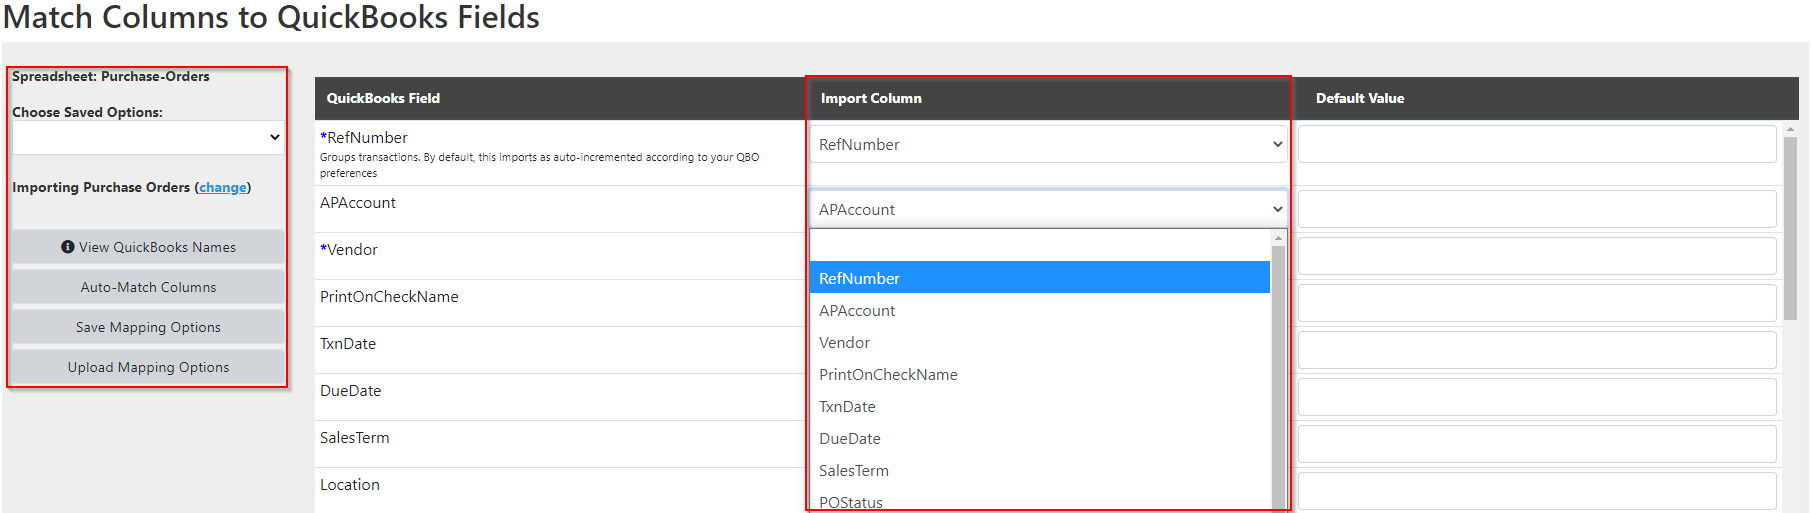The height and width of the screenshot is (513, 1812).
Task: Click the PrintOnCheckName field label in table
Action: pyautogui.click(x=389, y=297)
